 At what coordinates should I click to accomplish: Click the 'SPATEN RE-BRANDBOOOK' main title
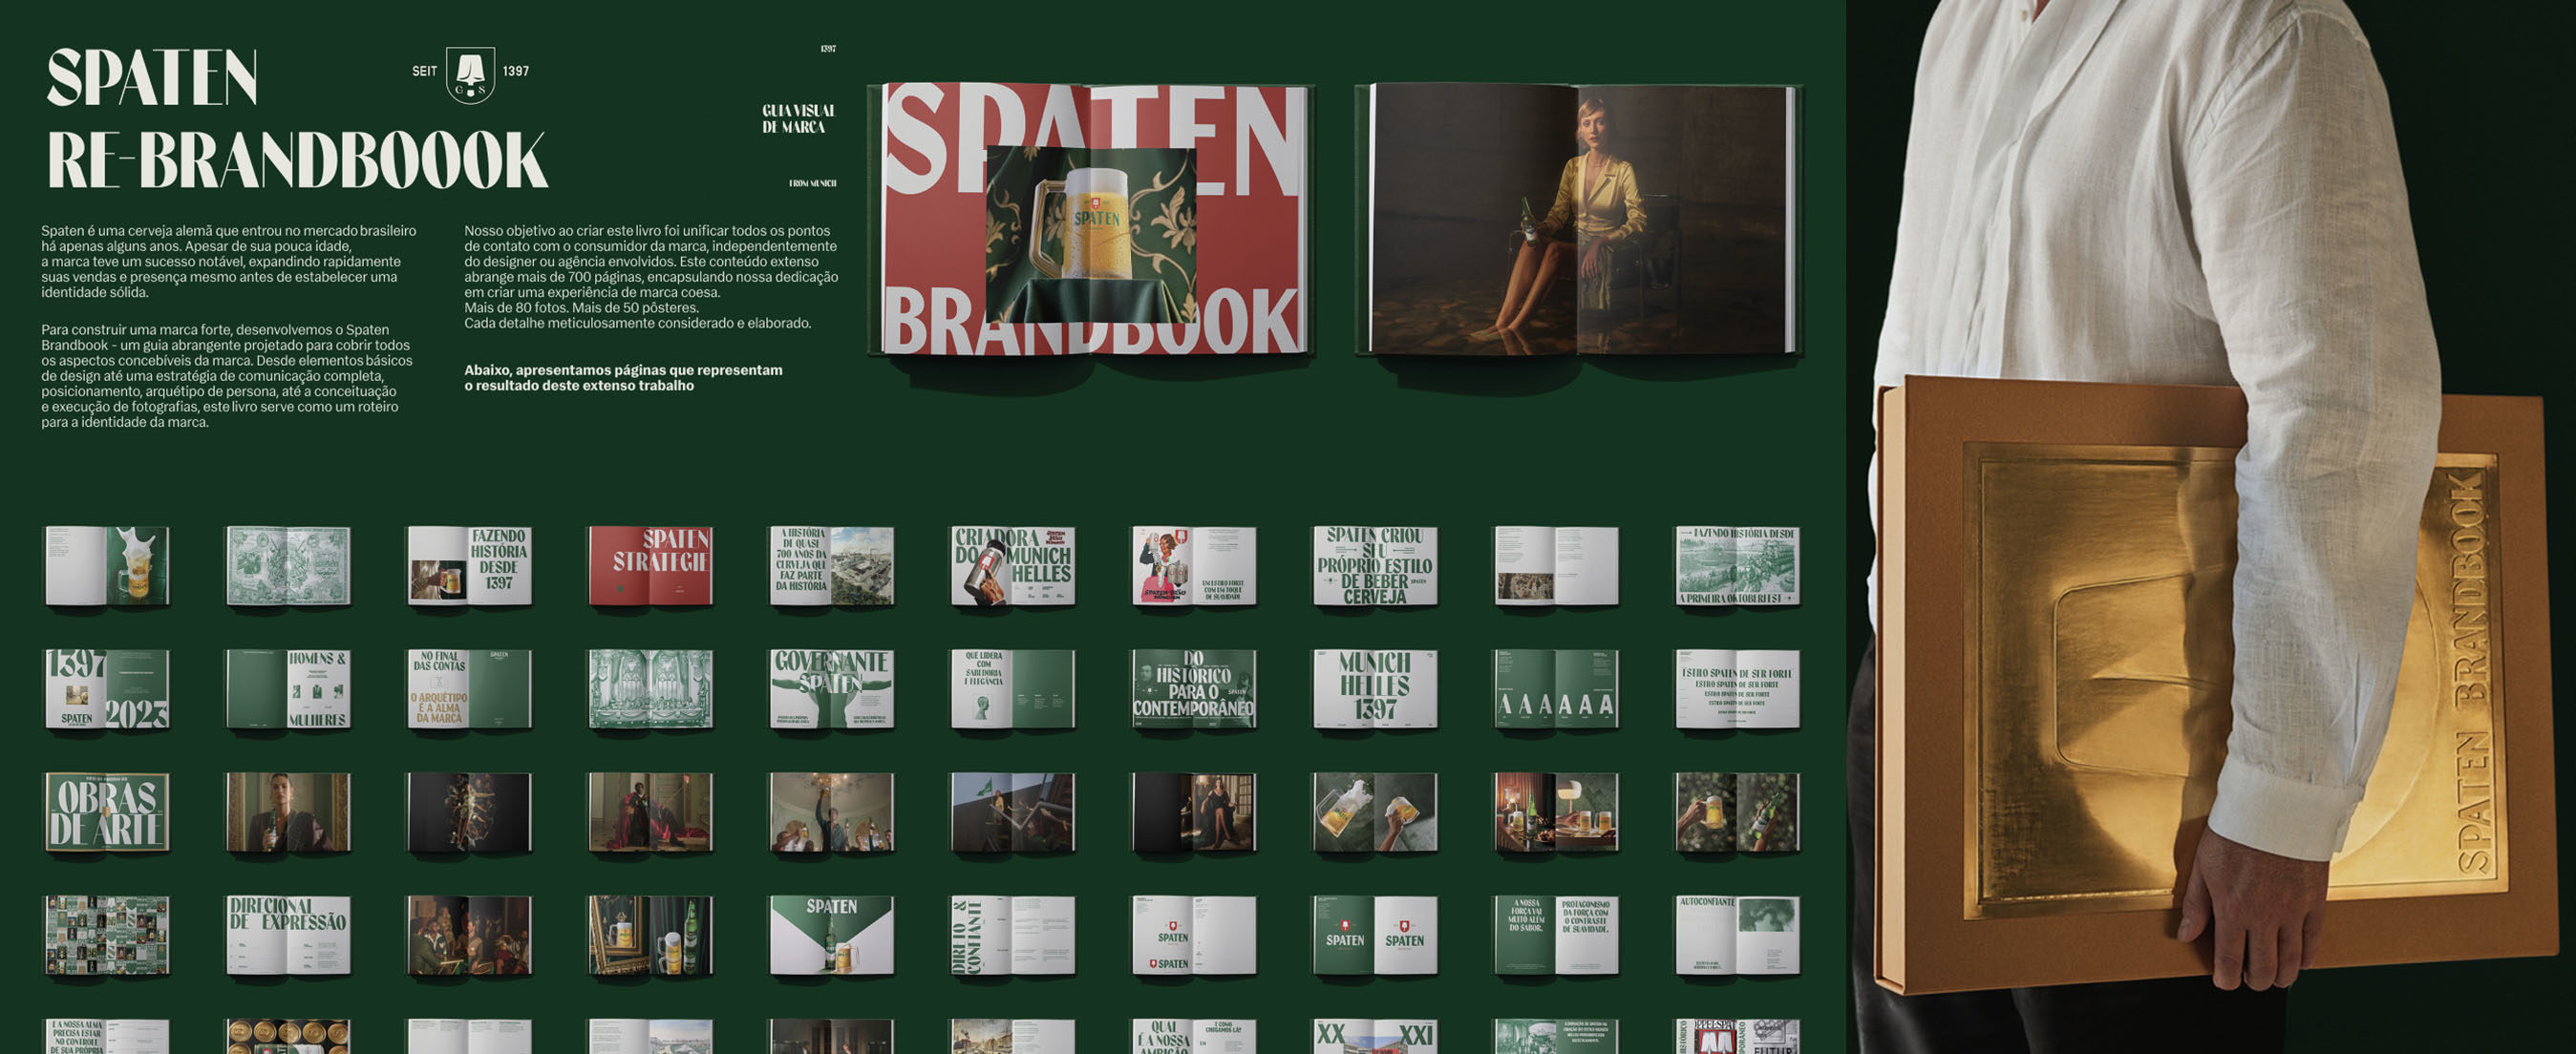[x=297, y=119]
